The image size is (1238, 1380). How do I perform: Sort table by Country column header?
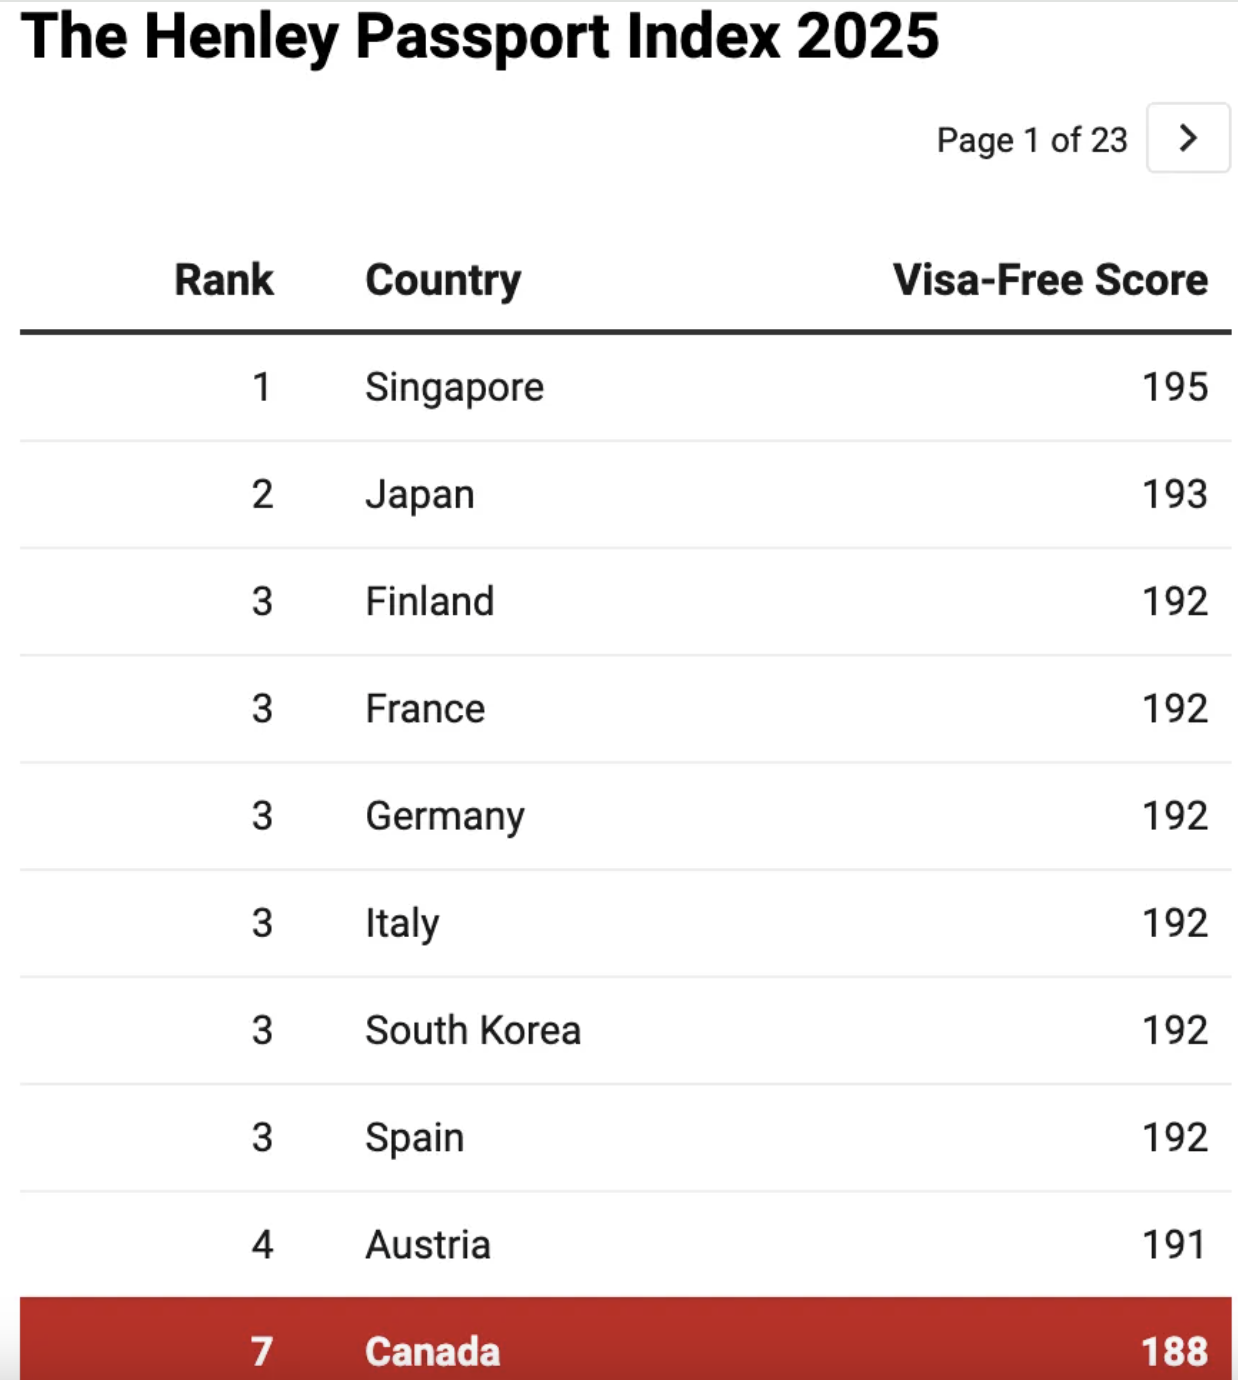[x=443, y=280]
